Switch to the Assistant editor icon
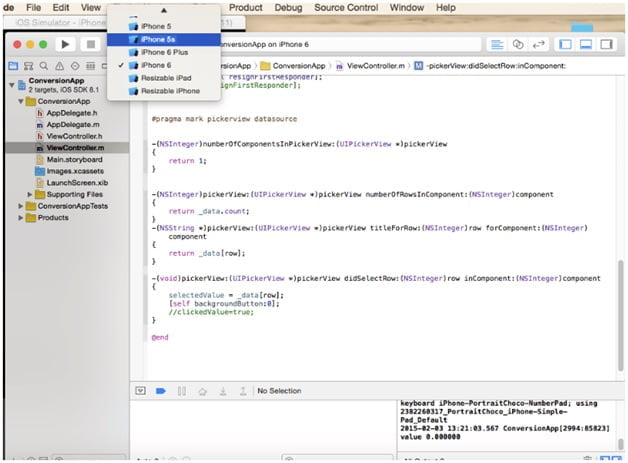This screenshot has height=463, width=628. (517, 45)
